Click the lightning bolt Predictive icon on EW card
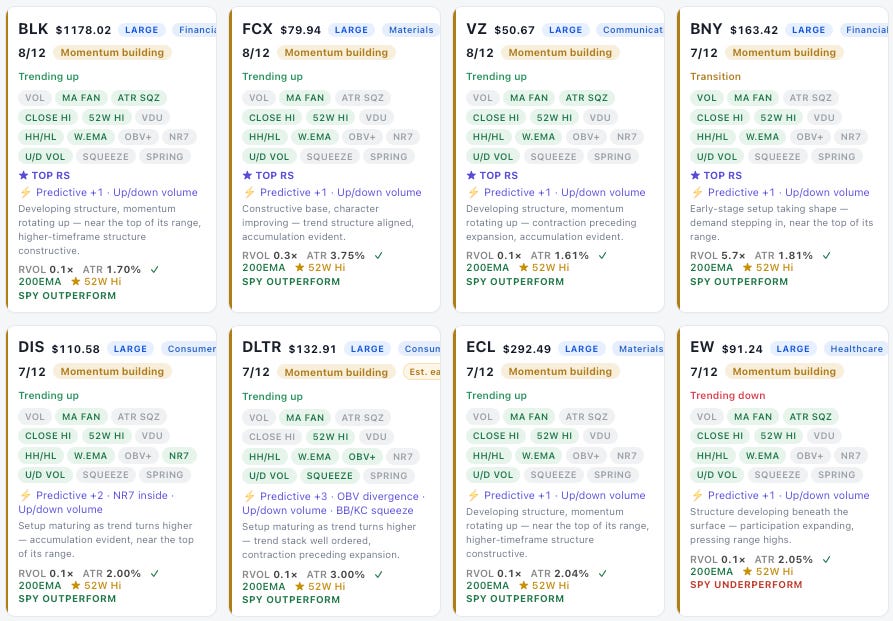 [x=696, y=495]
